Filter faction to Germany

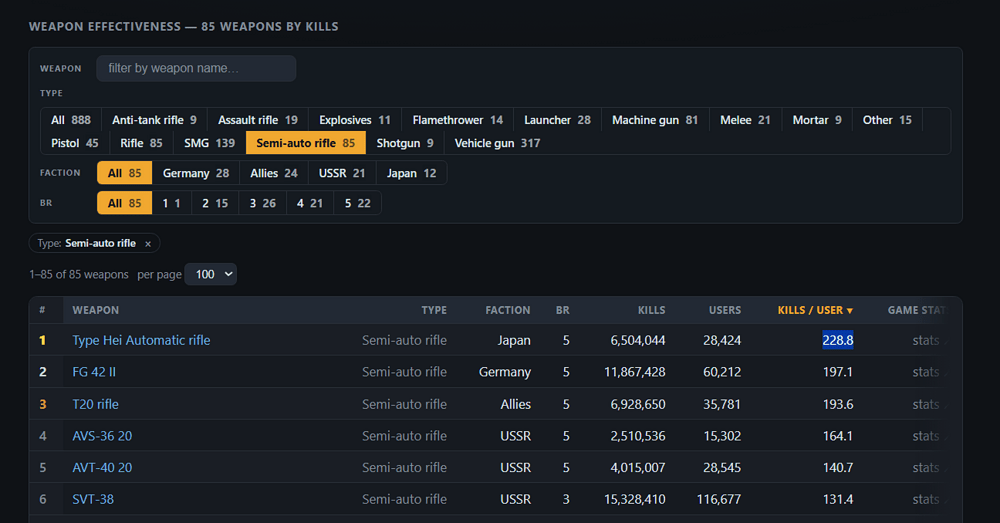click(196, 173)
